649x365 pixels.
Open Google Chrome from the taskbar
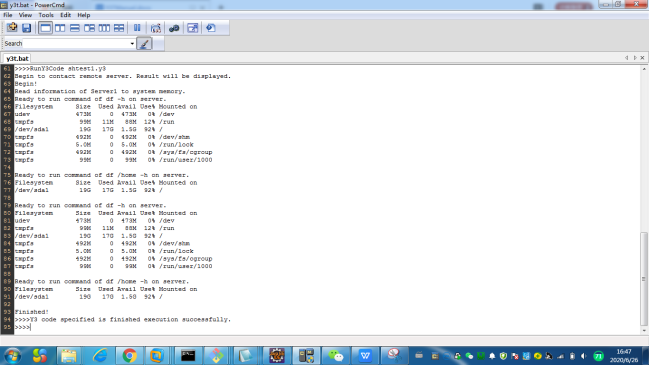pos(130,355)
